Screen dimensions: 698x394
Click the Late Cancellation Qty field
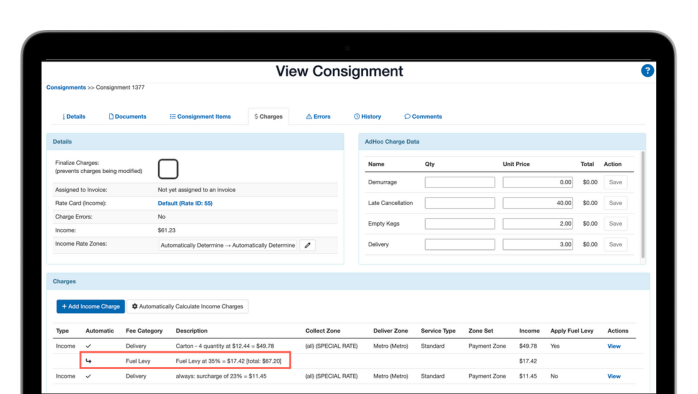460,203
